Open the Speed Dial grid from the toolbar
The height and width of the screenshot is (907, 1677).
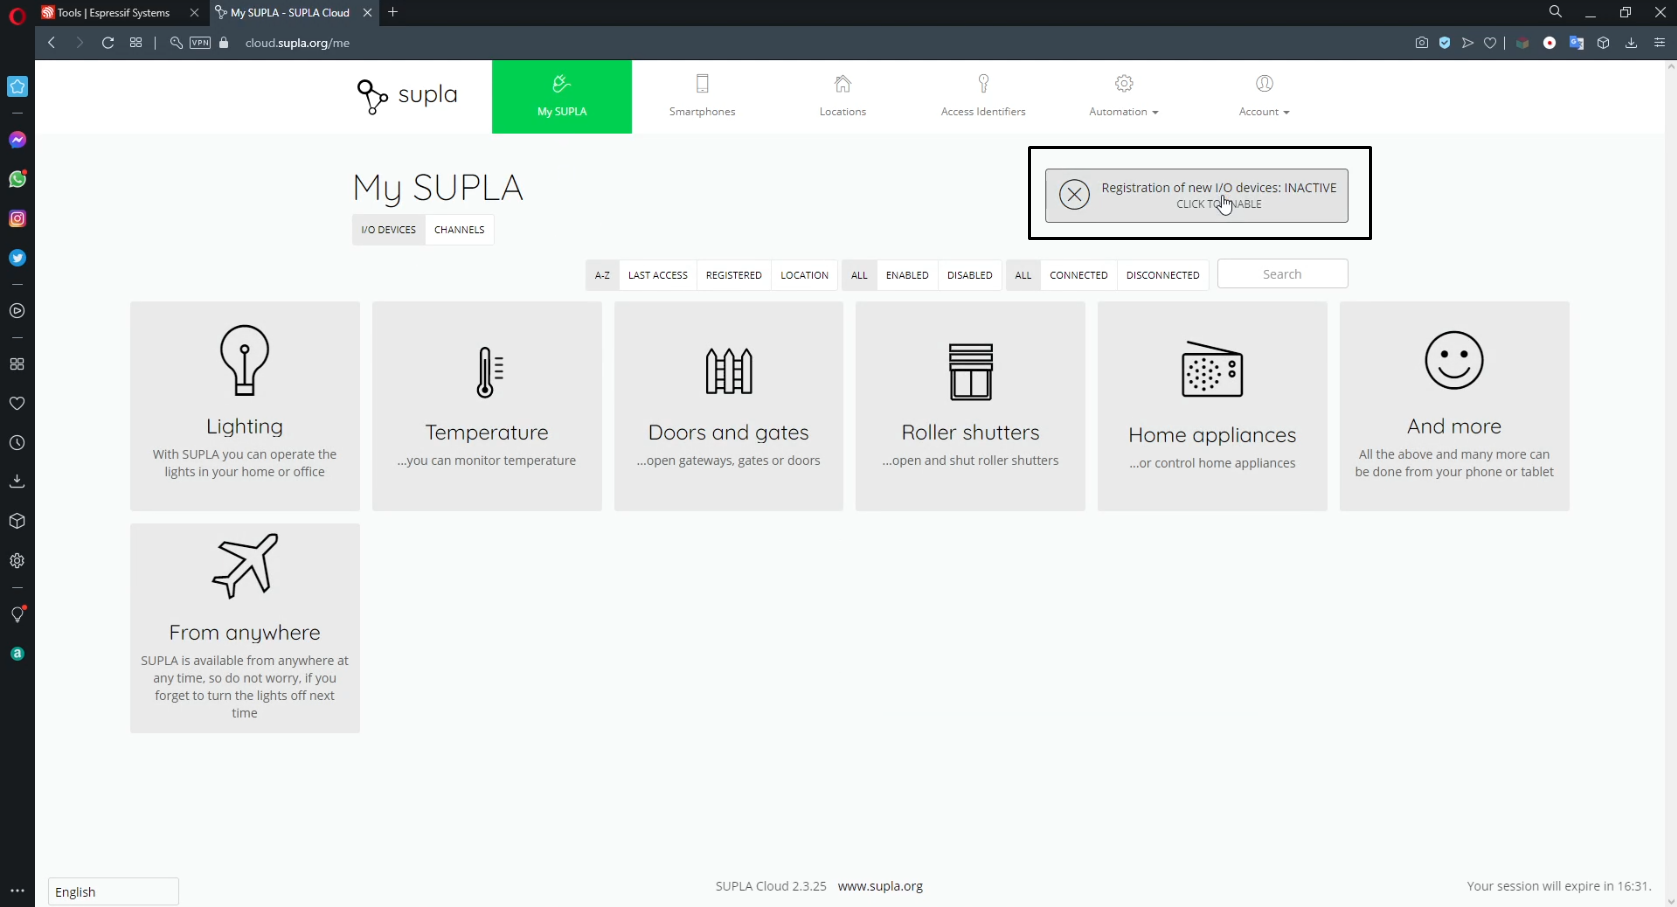[136, 43]
